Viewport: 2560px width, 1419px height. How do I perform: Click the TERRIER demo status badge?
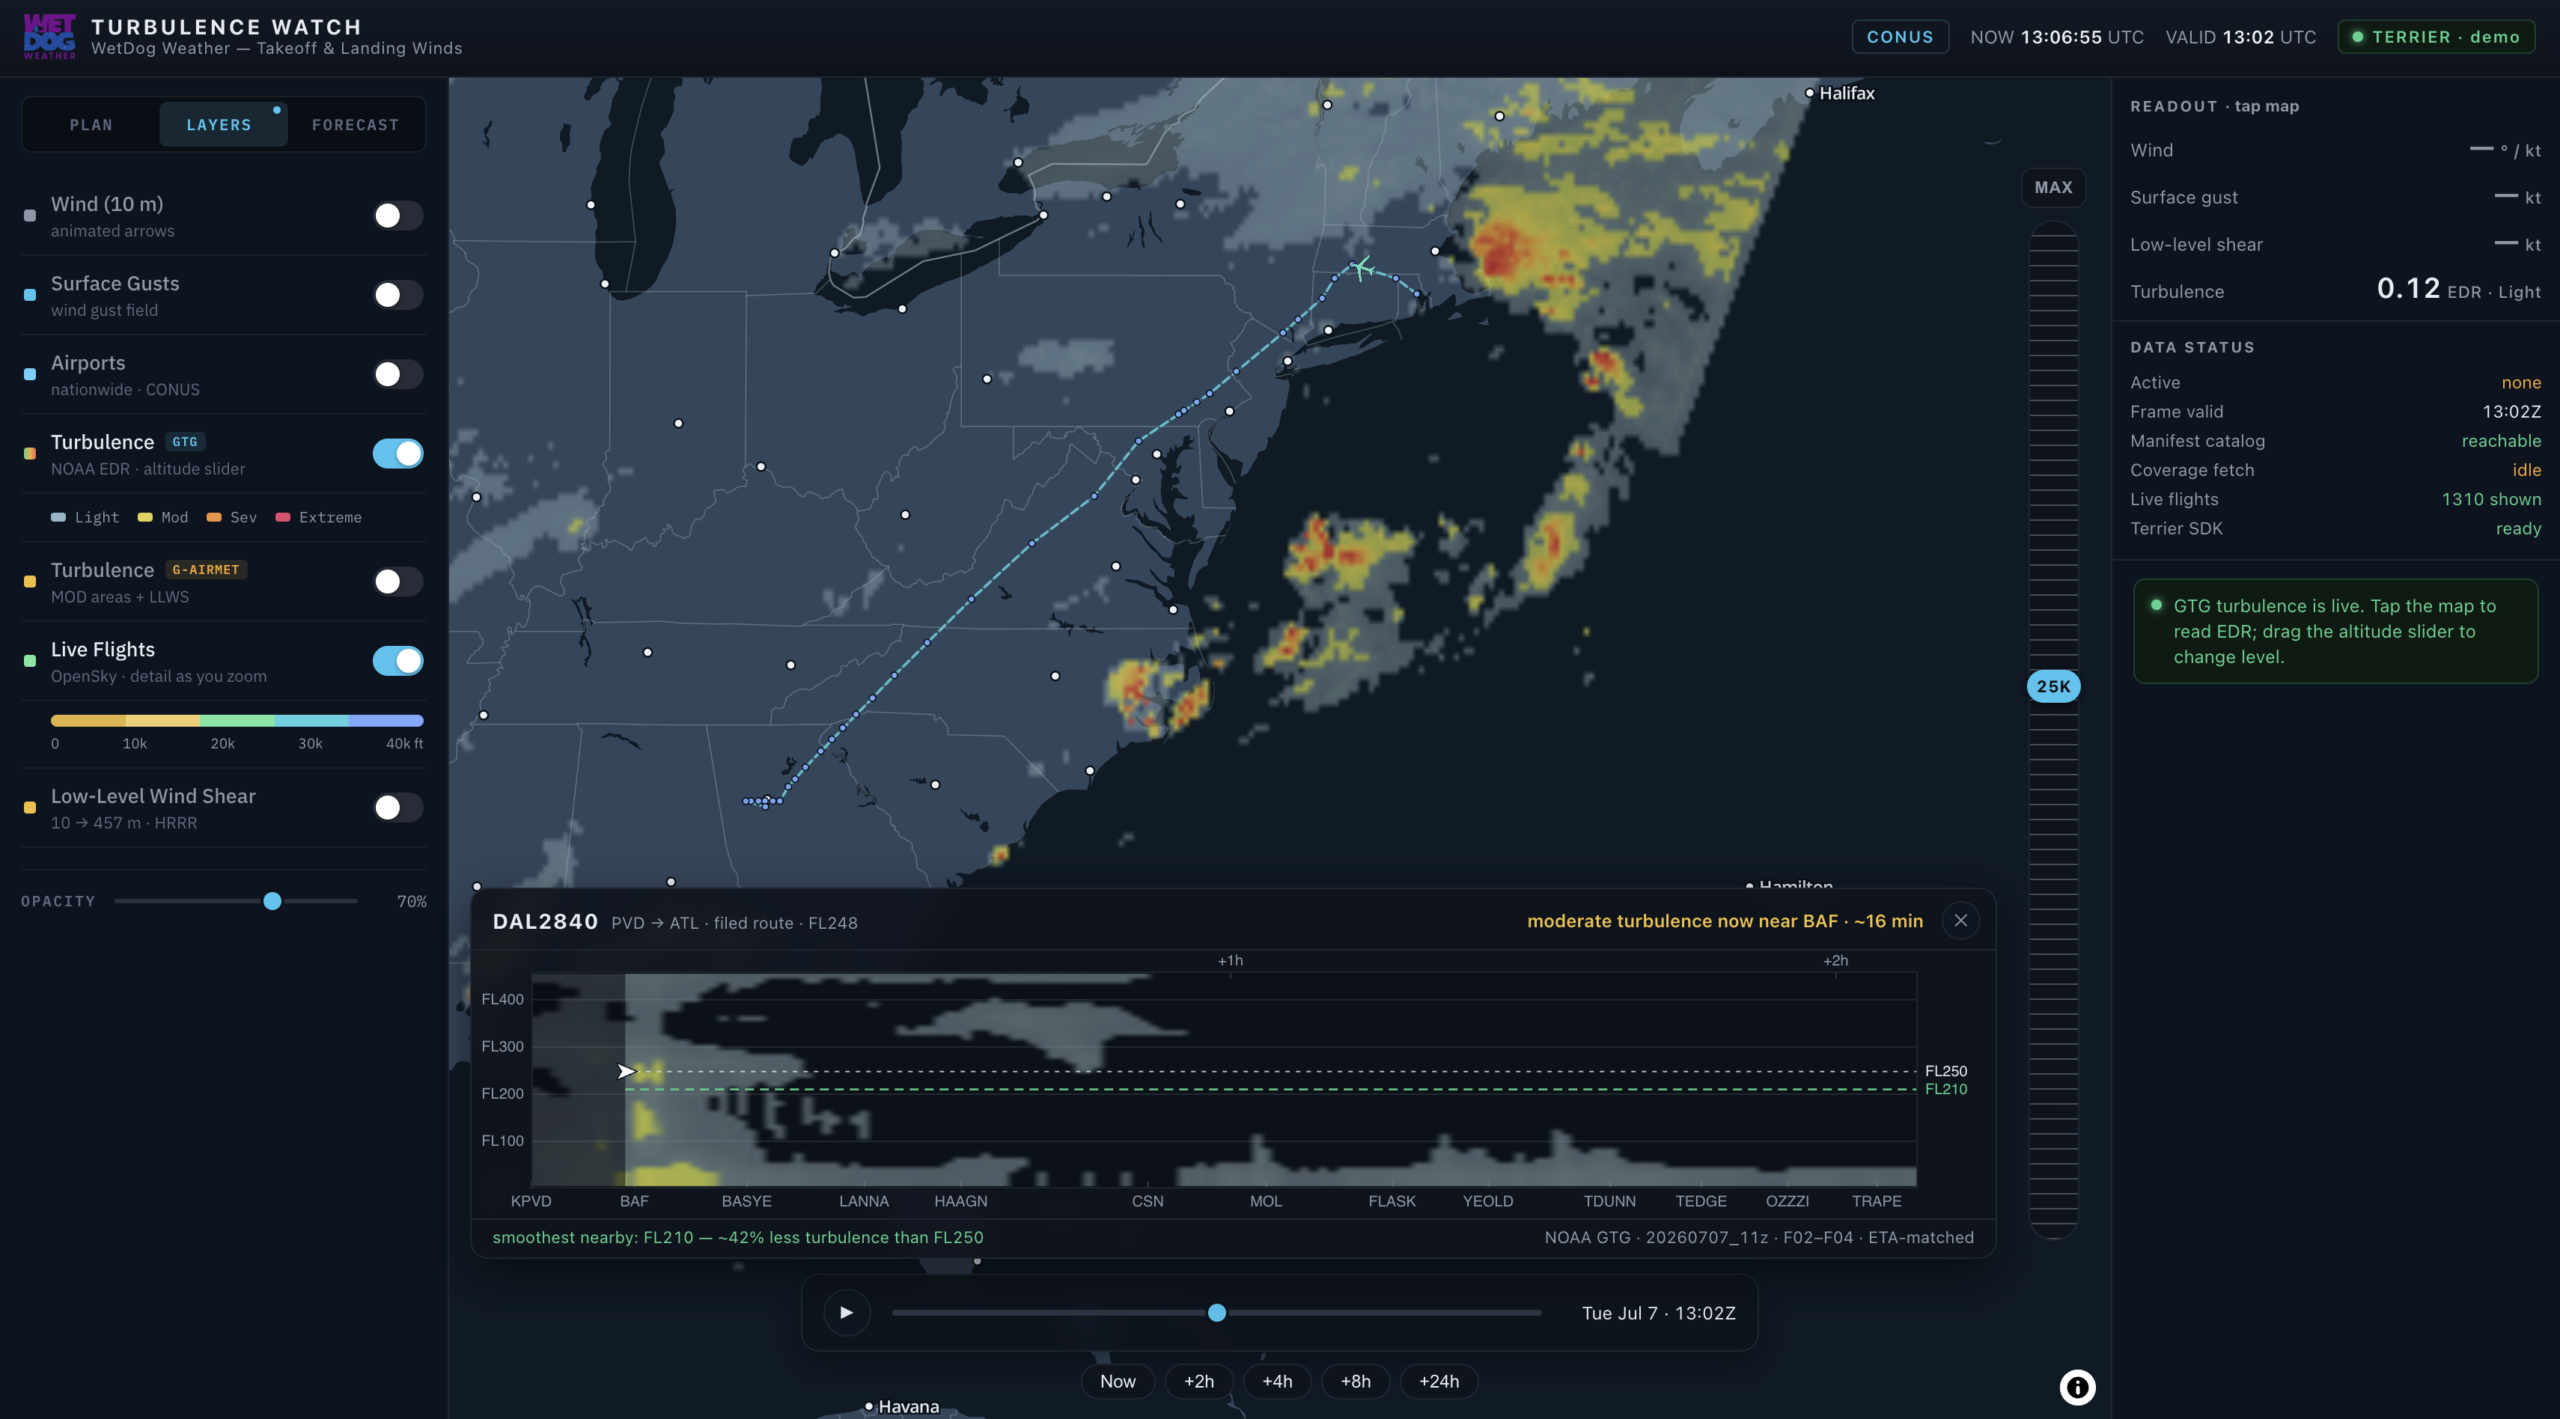point(2436,37)
